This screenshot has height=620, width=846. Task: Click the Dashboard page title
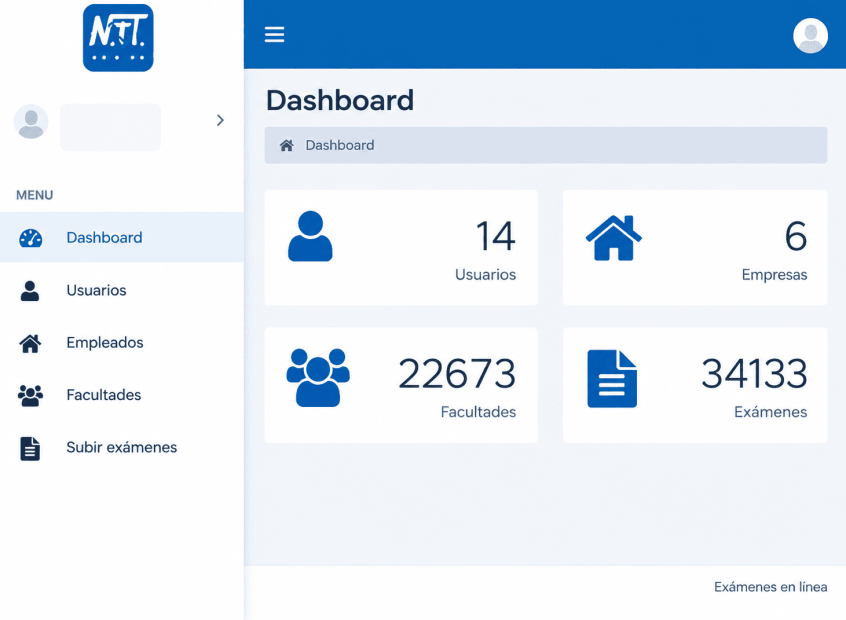[x=340, y=100]
